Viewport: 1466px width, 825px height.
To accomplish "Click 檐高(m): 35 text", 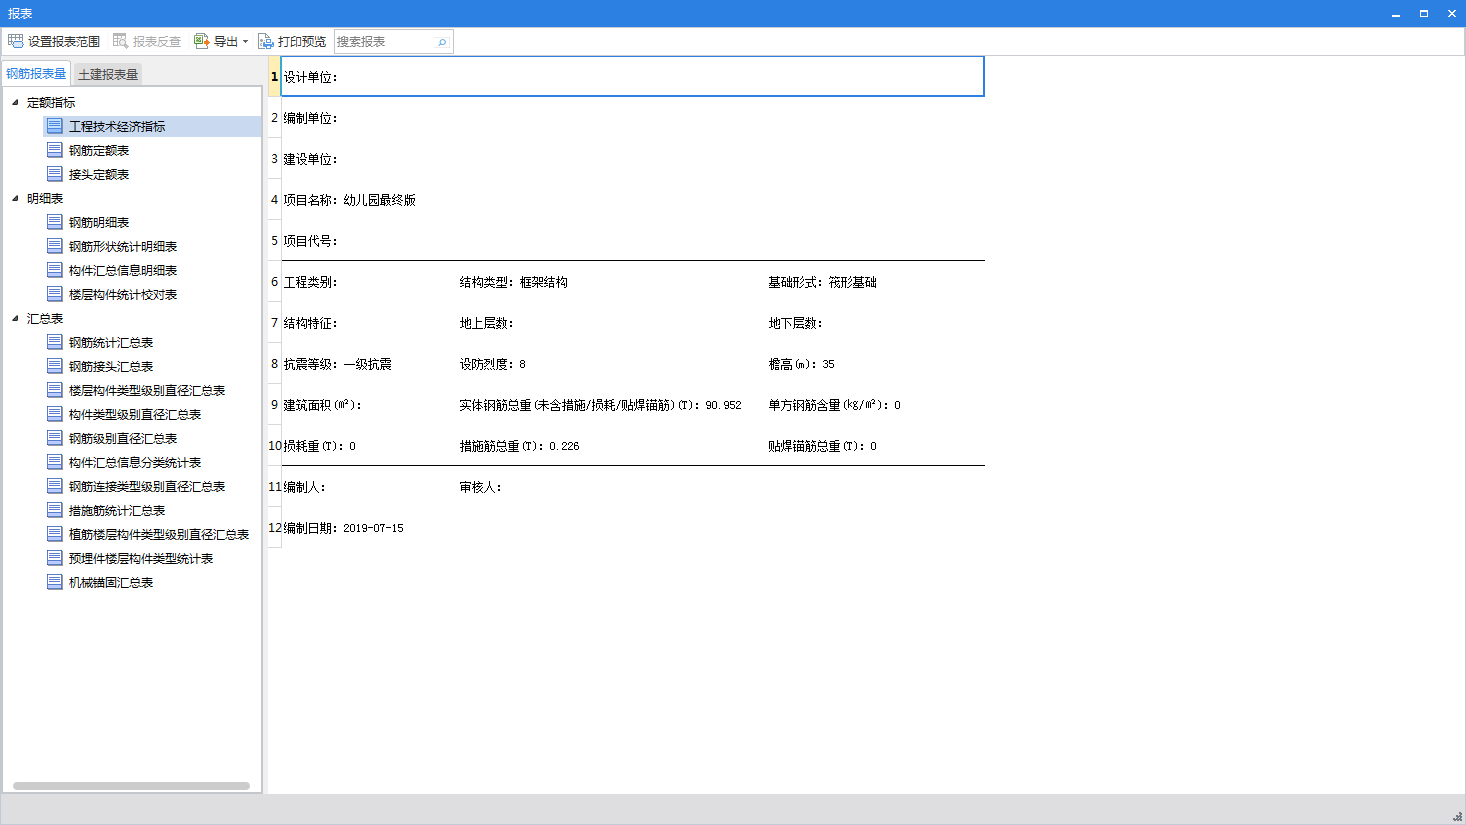I will (801, 364).
